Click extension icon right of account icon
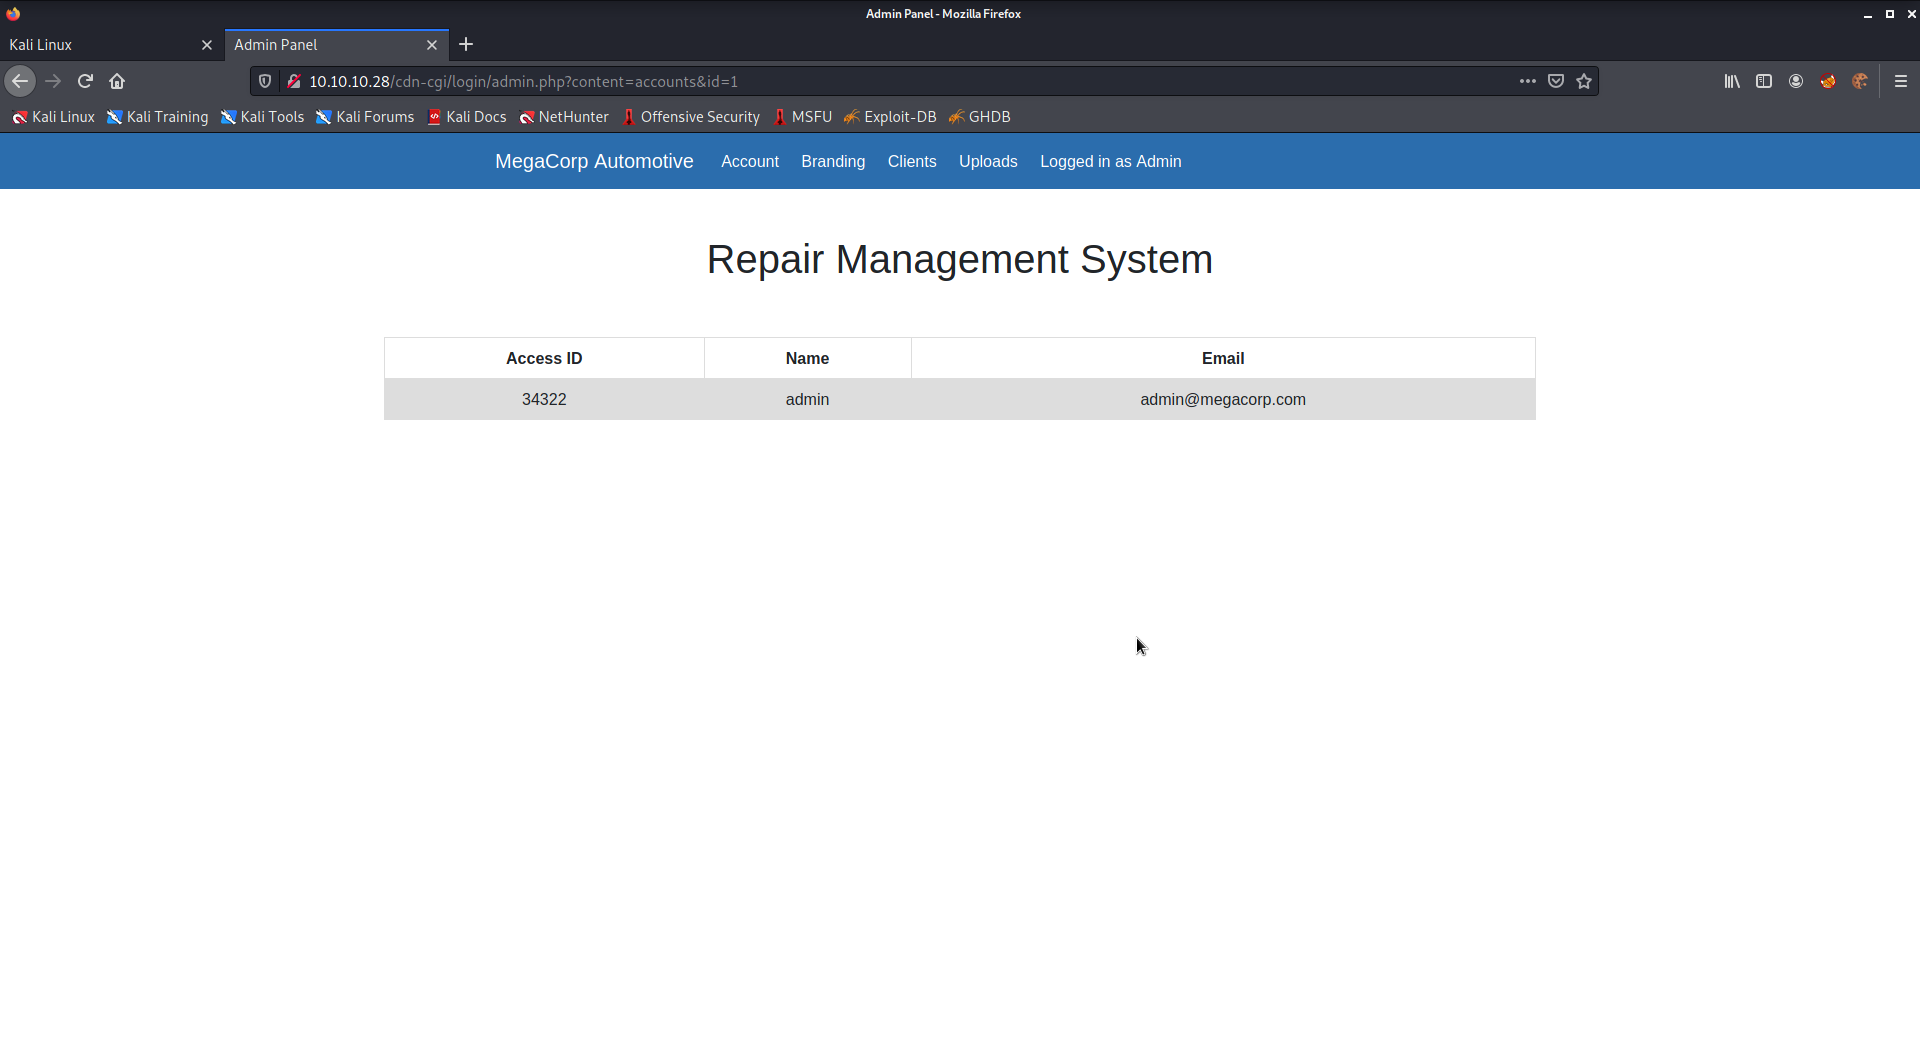The image size is (1920, 1042). [x=1828, y=81]
